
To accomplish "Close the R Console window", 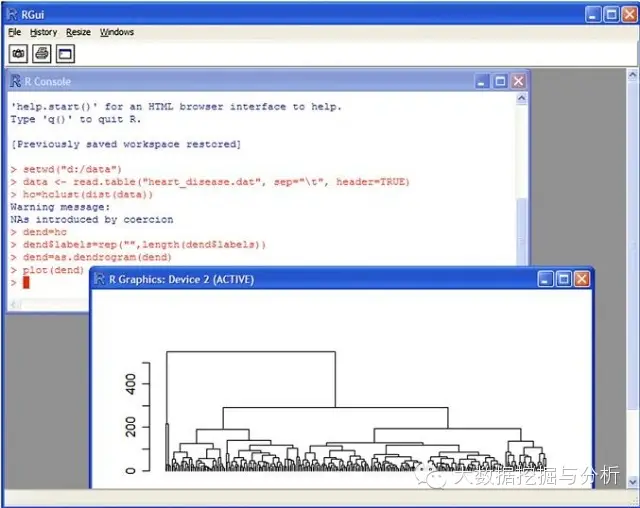I will [x=518, y=81].
